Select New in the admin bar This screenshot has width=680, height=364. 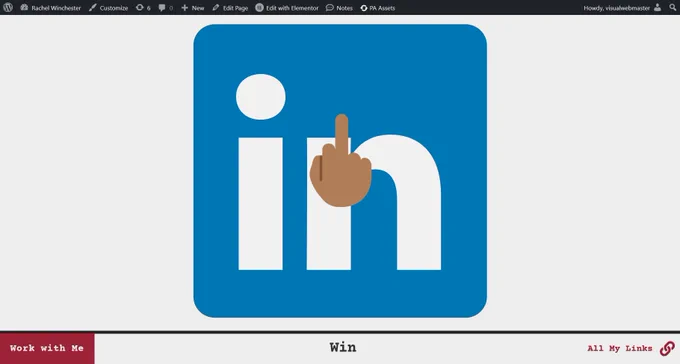[x=193, y=8]
